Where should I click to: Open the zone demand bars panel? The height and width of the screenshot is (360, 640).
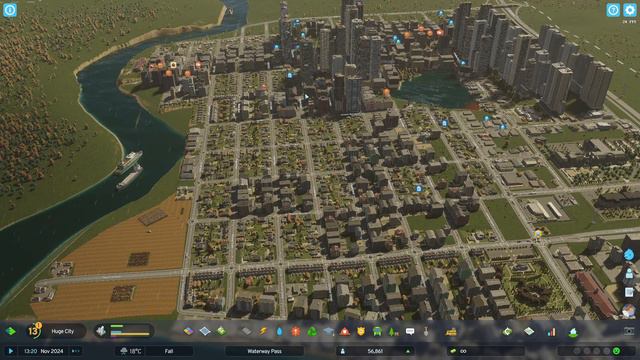[124, 331]
